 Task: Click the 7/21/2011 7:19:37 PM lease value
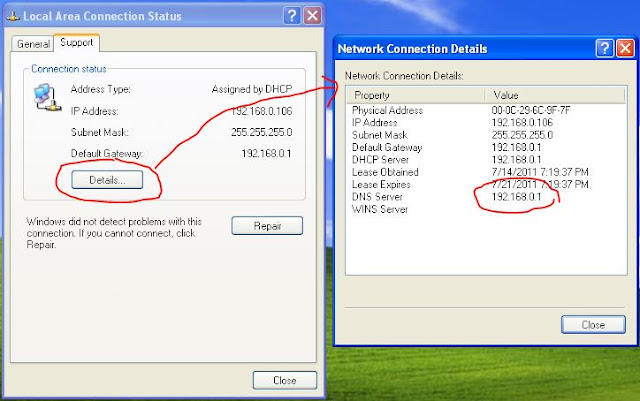click(540, 185)
